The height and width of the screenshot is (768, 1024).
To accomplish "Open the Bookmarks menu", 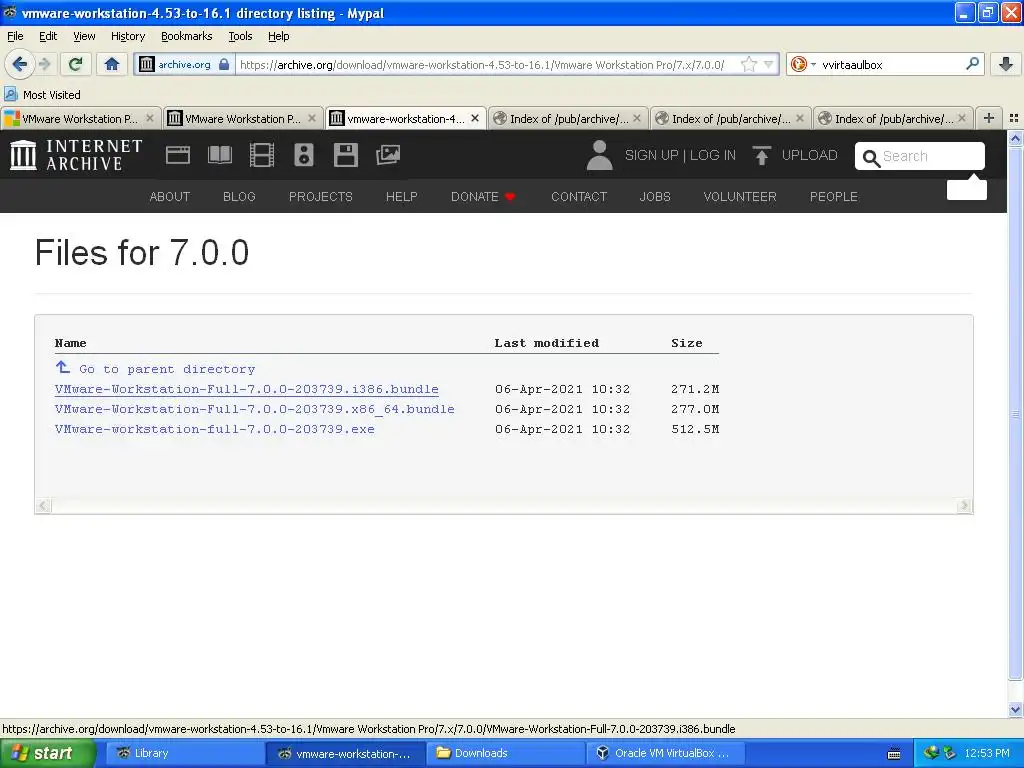I will 187,36.
